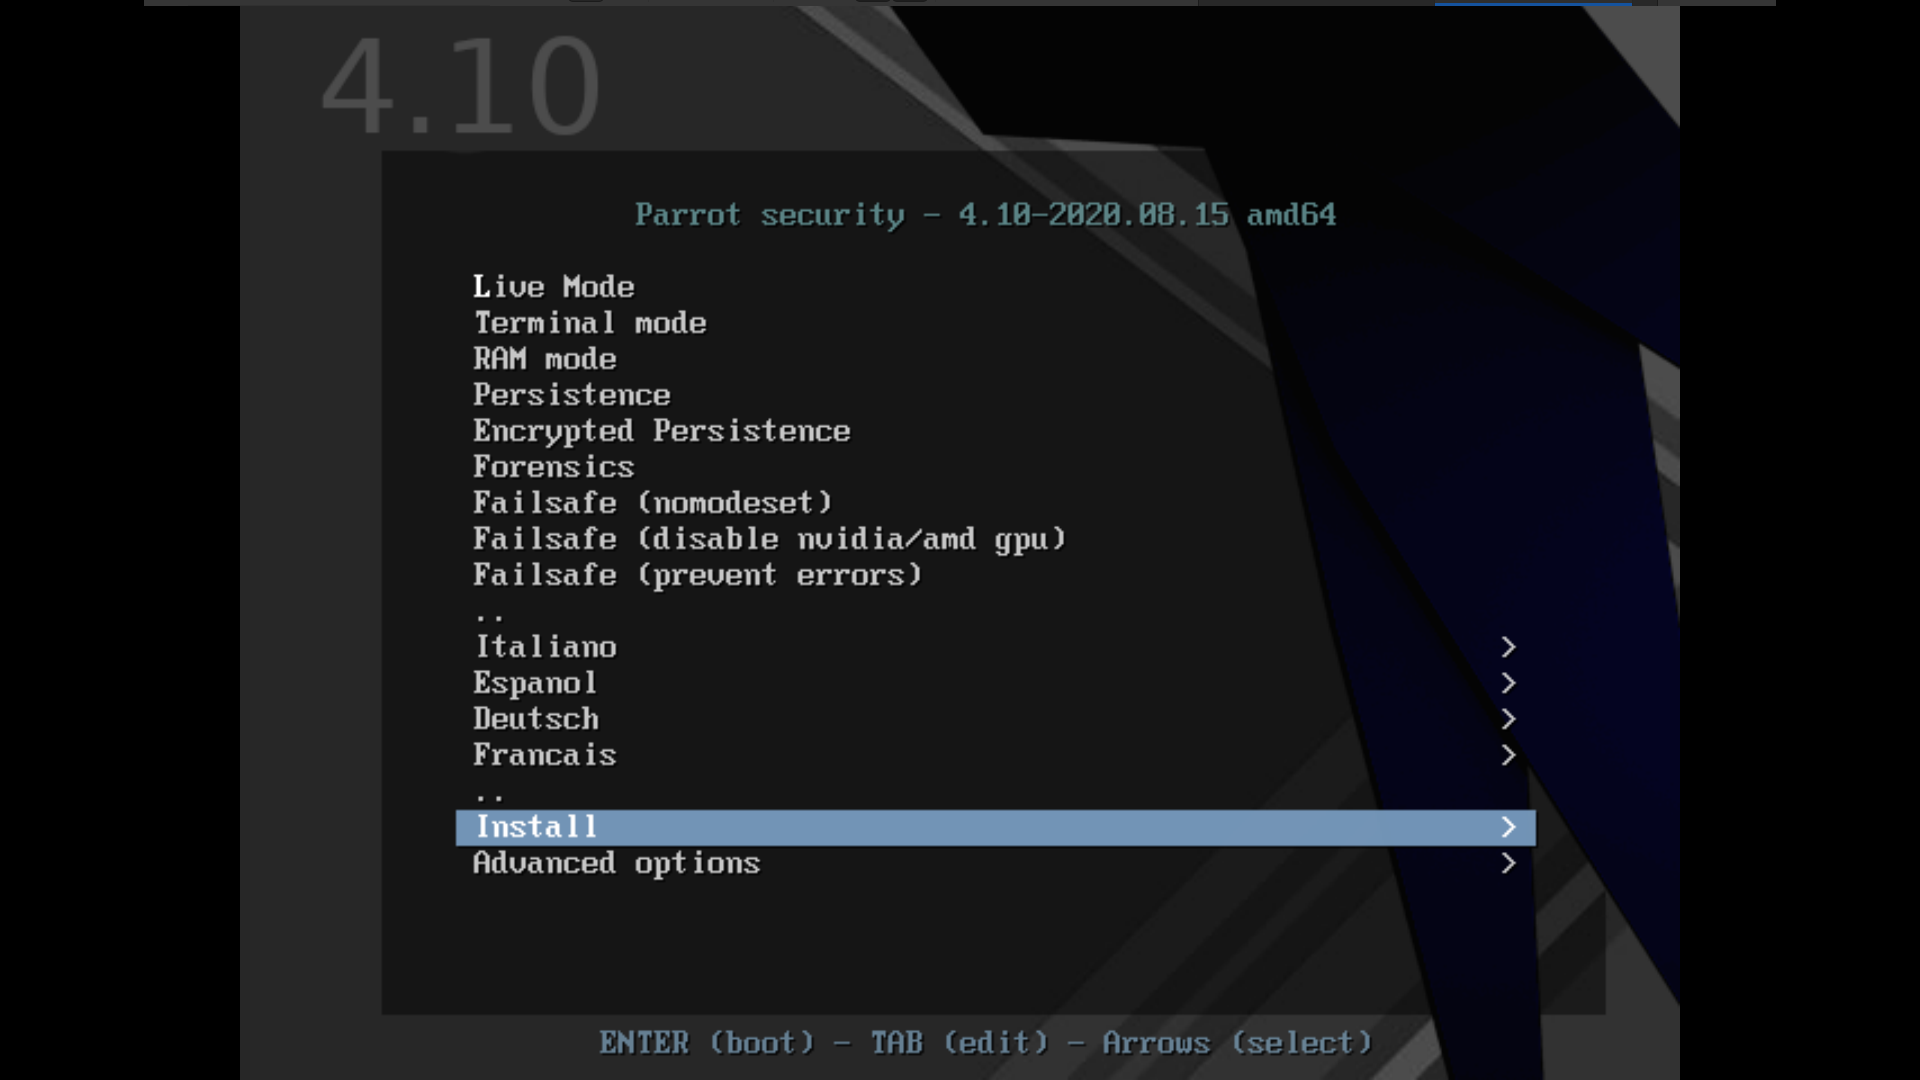Choose Failsafe (disable nvidia/amd gpu)

click(x=770, y=539)
